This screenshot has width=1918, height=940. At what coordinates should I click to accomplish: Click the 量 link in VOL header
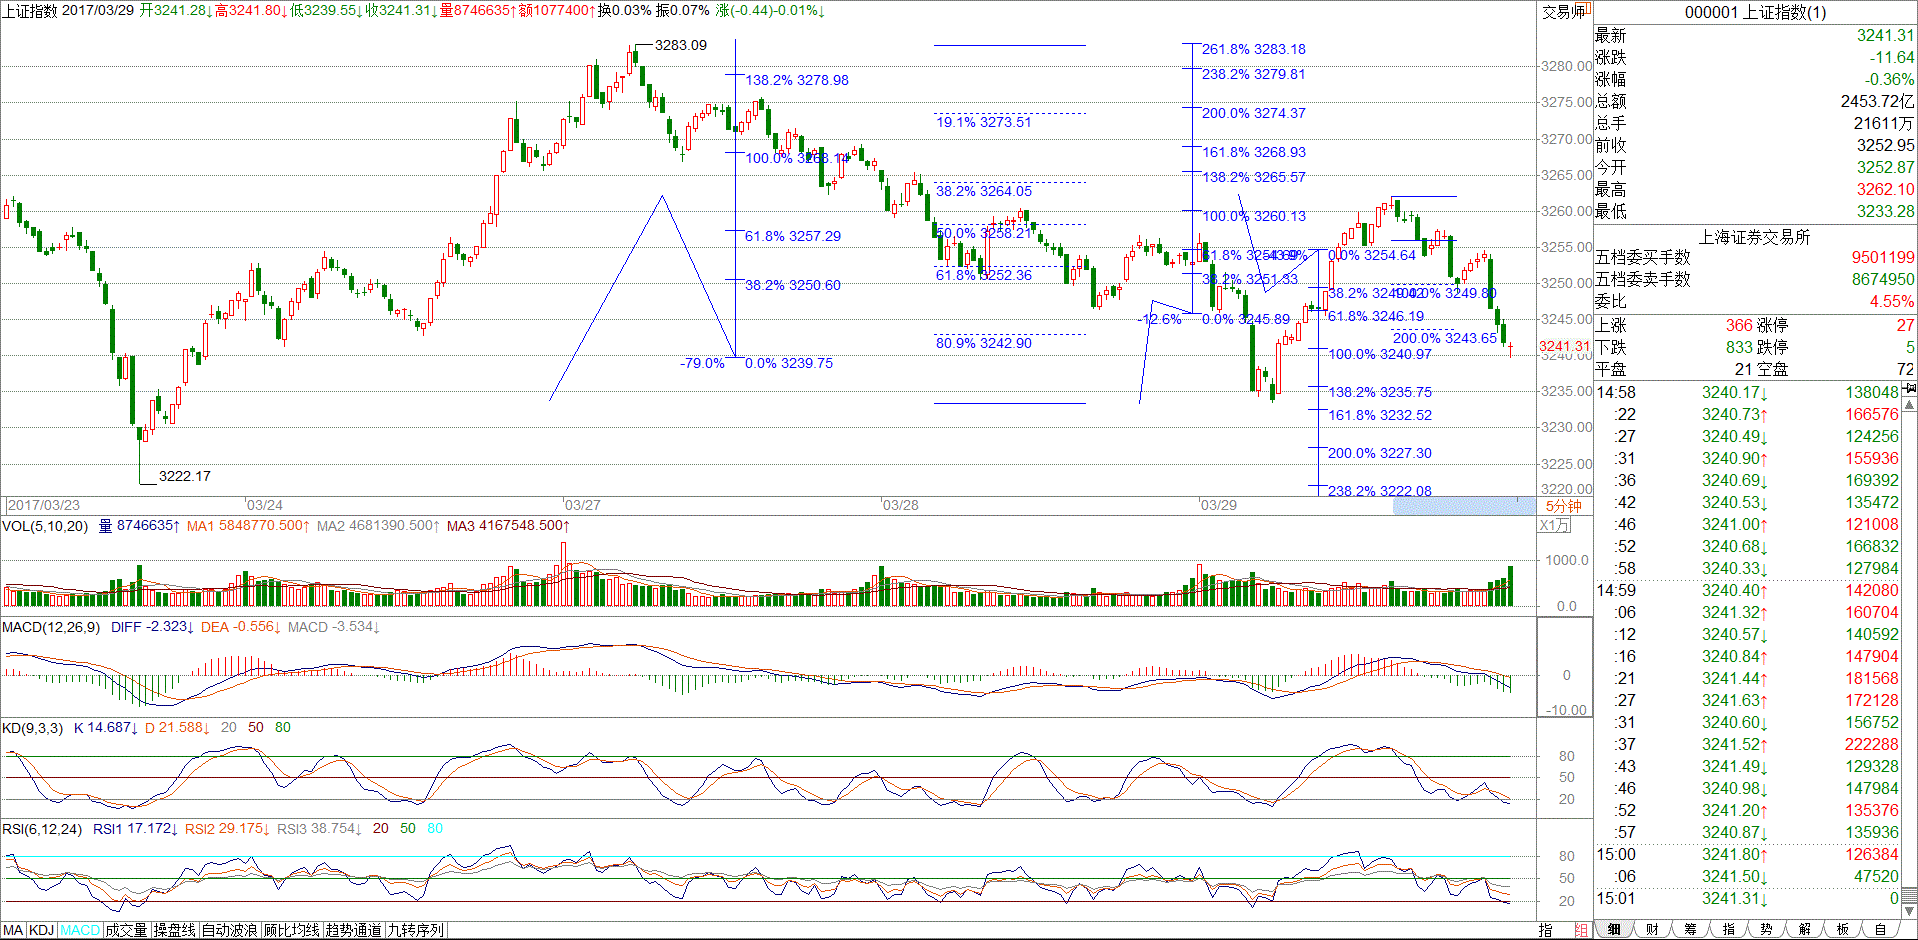pyautogui.click(x=105, y=526)
